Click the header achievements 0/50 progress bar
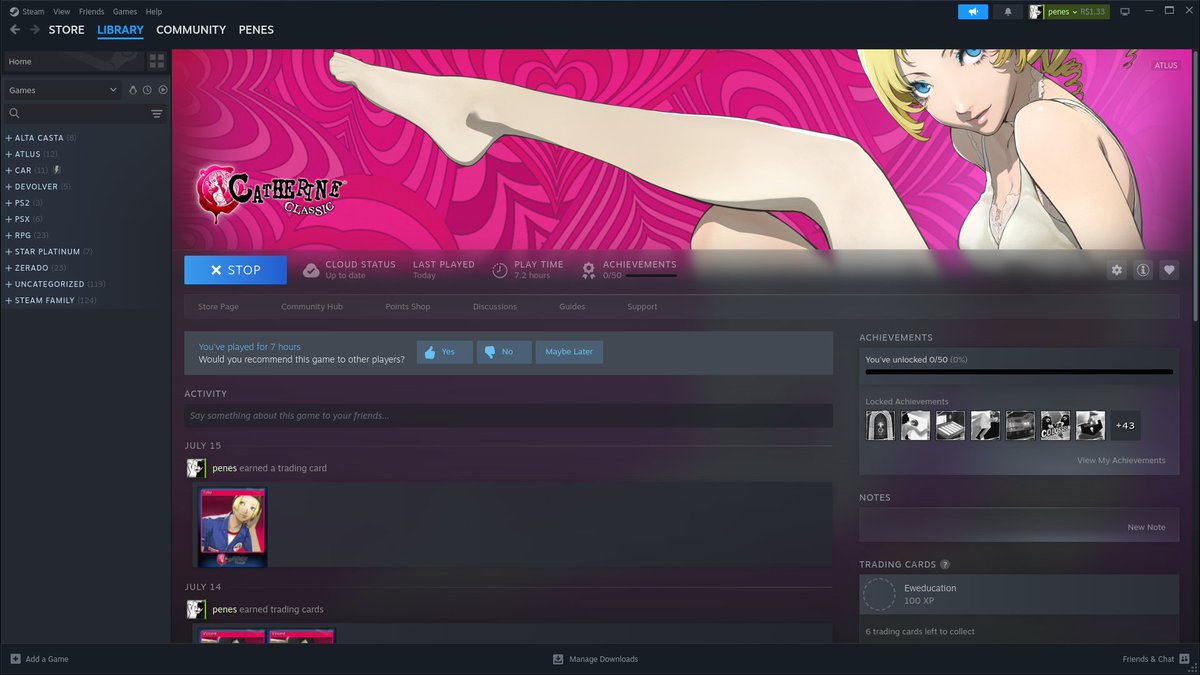Image resolution: width=1200 pixels, height=675 pixels. [x=650, y=275]
